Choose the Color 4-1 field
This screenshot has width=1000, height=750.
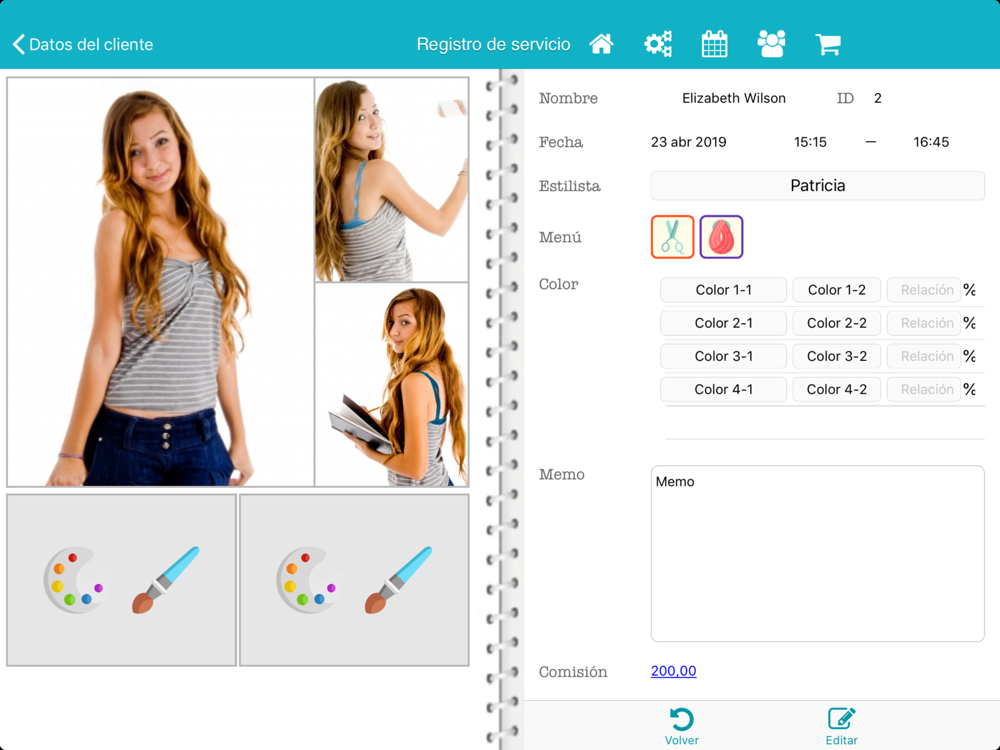(x=723, y=389)
